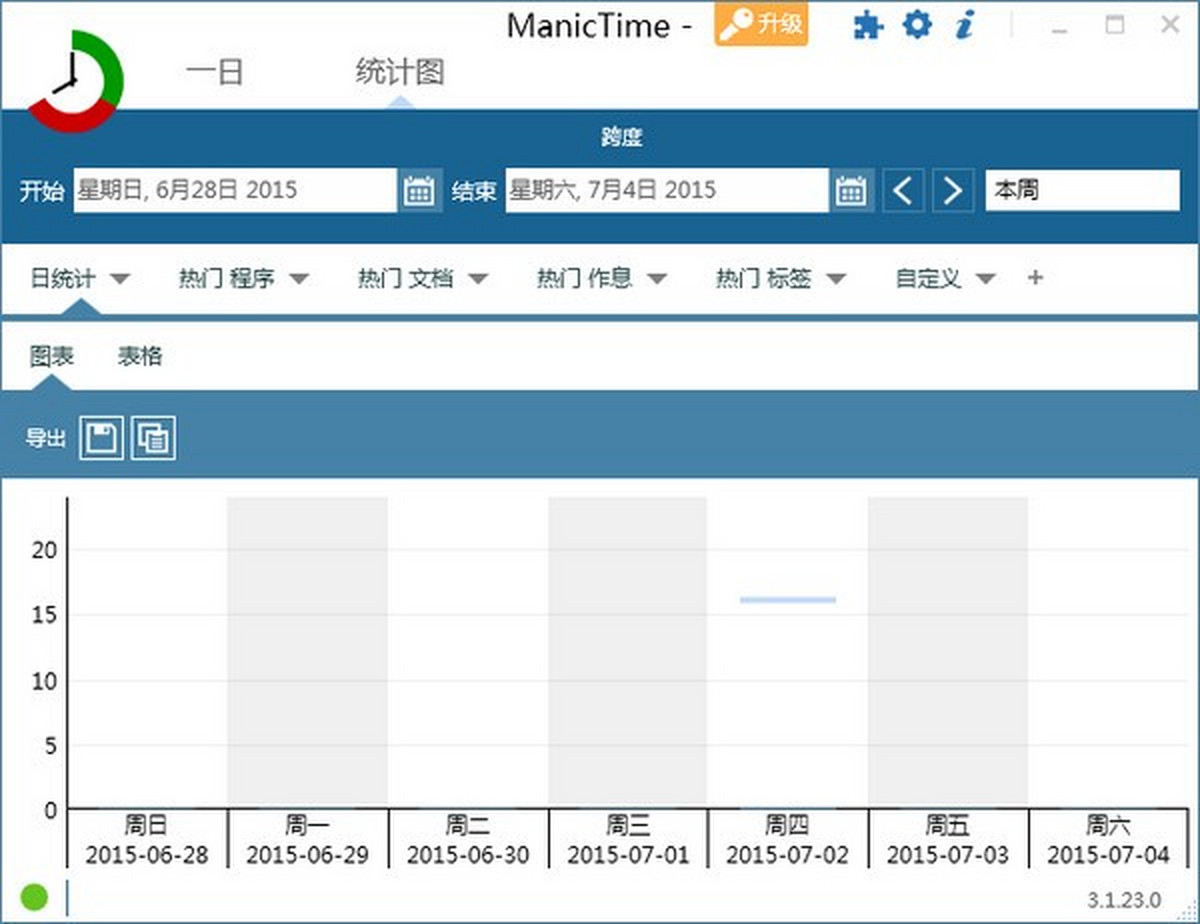Copy chart using export clipboard icon
Viewport: 1200px width, 924px height.
point(153,438)
